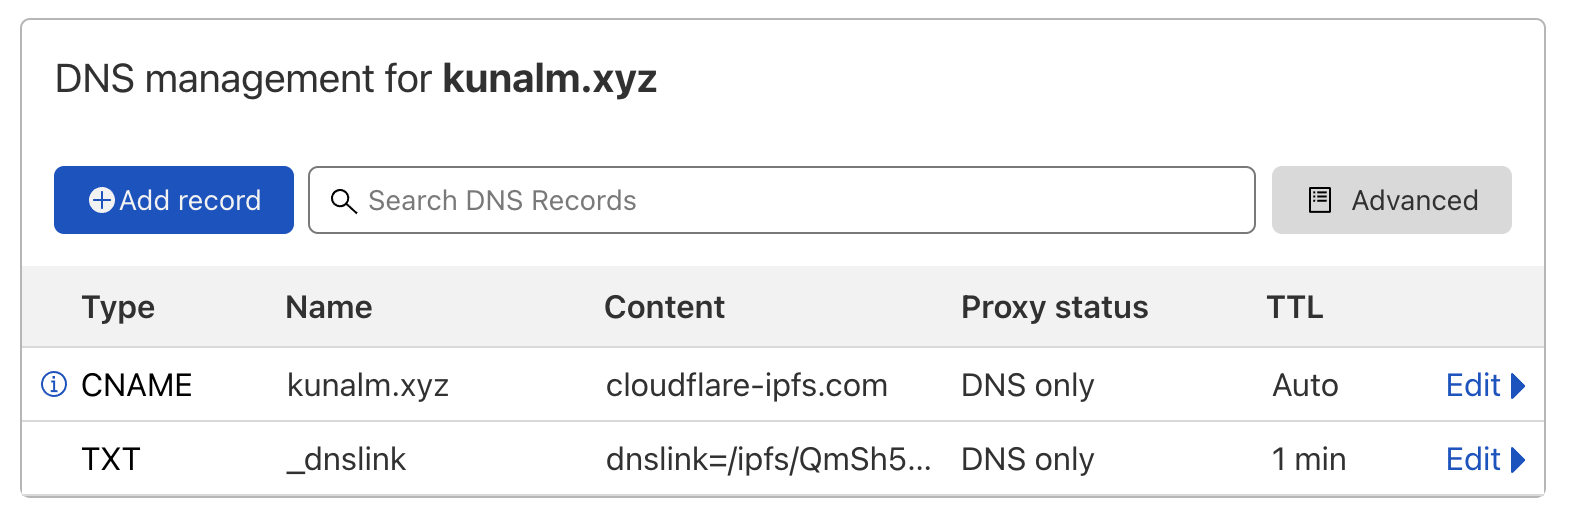The image size is (1570, 520).
Task: Expand the TXT row edit arrow
Action: [1518, 459]
